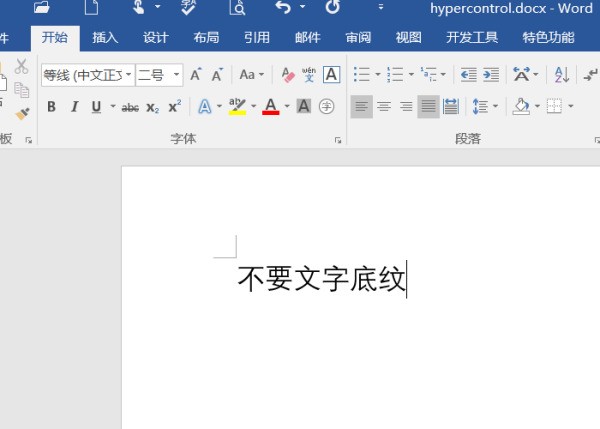The height and width of the screenshot is (429, 600).
Task: Apply numbered list
Action: click(x=395, y=75)
